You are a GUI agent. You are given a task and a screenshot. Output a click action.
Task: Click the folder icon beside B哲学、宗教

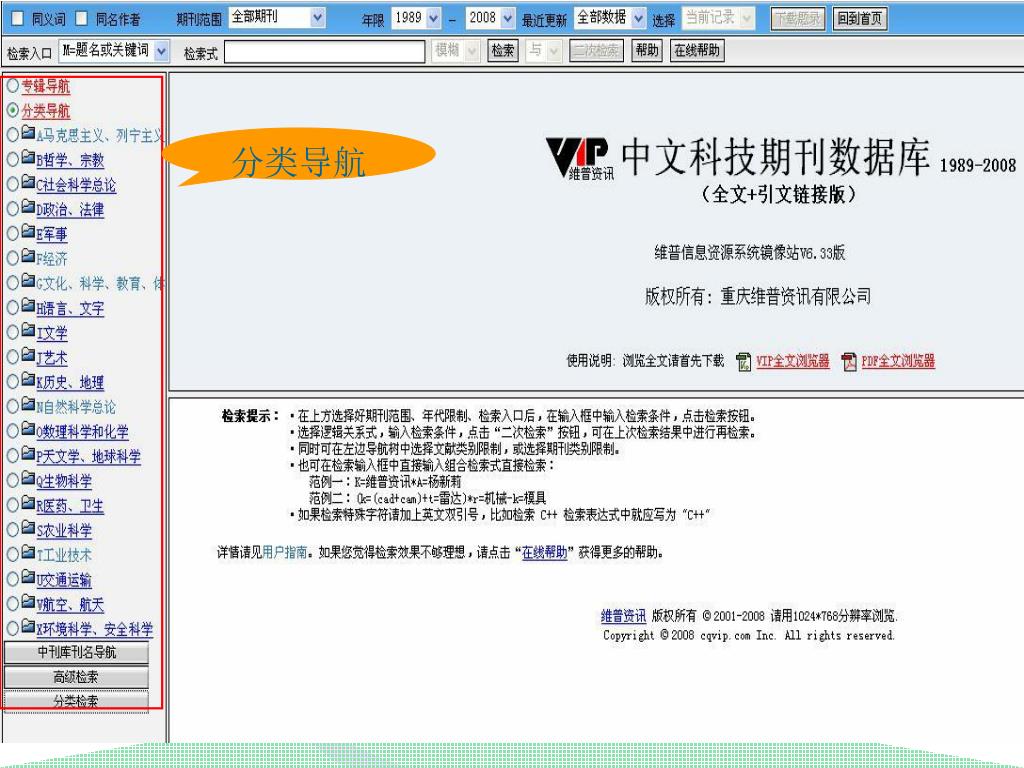click(x=28, y=157)
